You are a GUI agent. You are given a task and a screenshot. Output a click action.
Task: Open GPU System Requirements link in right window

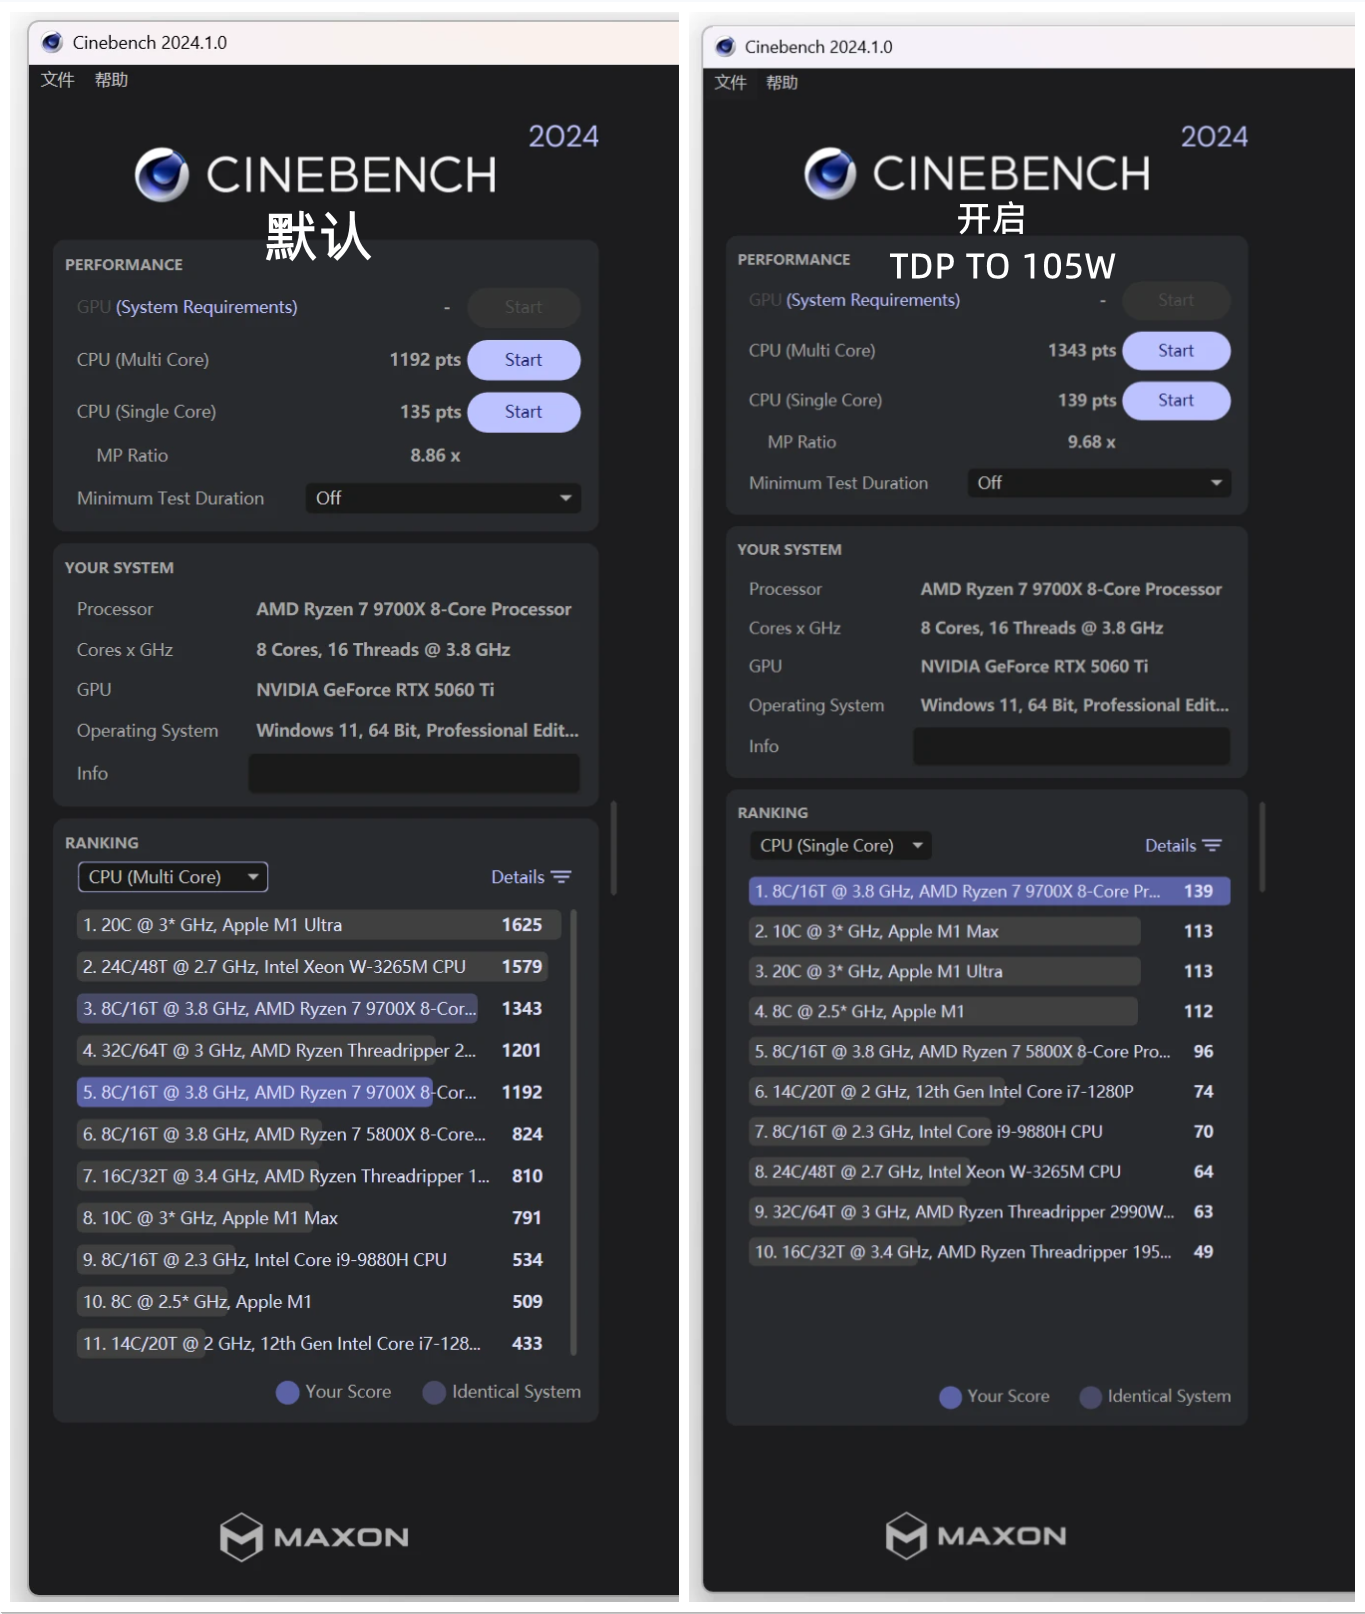[873, 300]
